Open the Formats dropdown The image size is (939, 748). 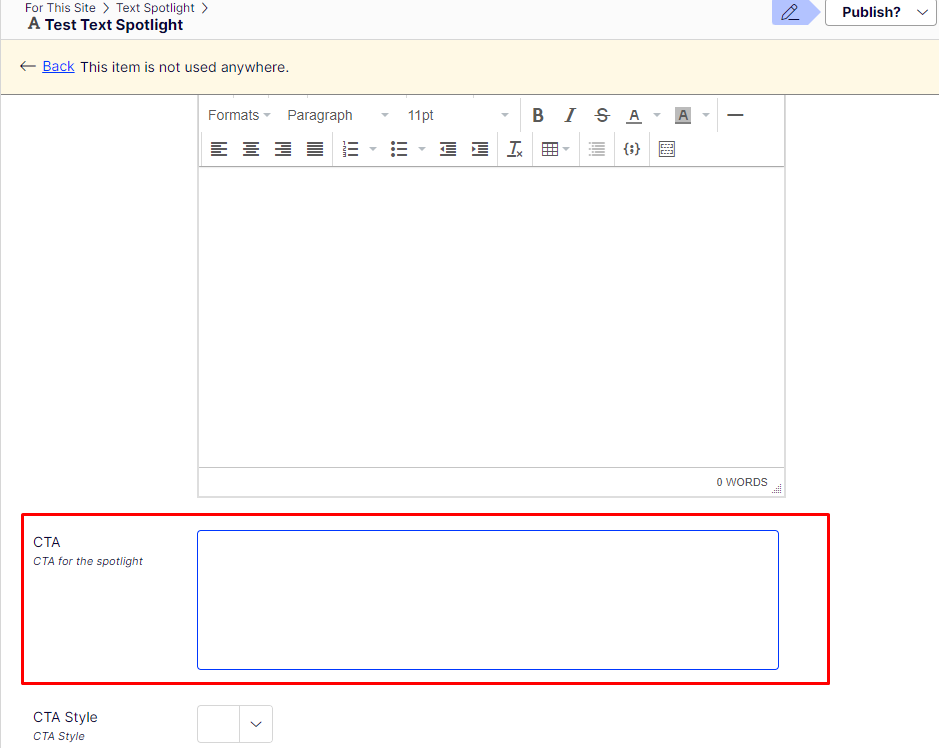238,116
